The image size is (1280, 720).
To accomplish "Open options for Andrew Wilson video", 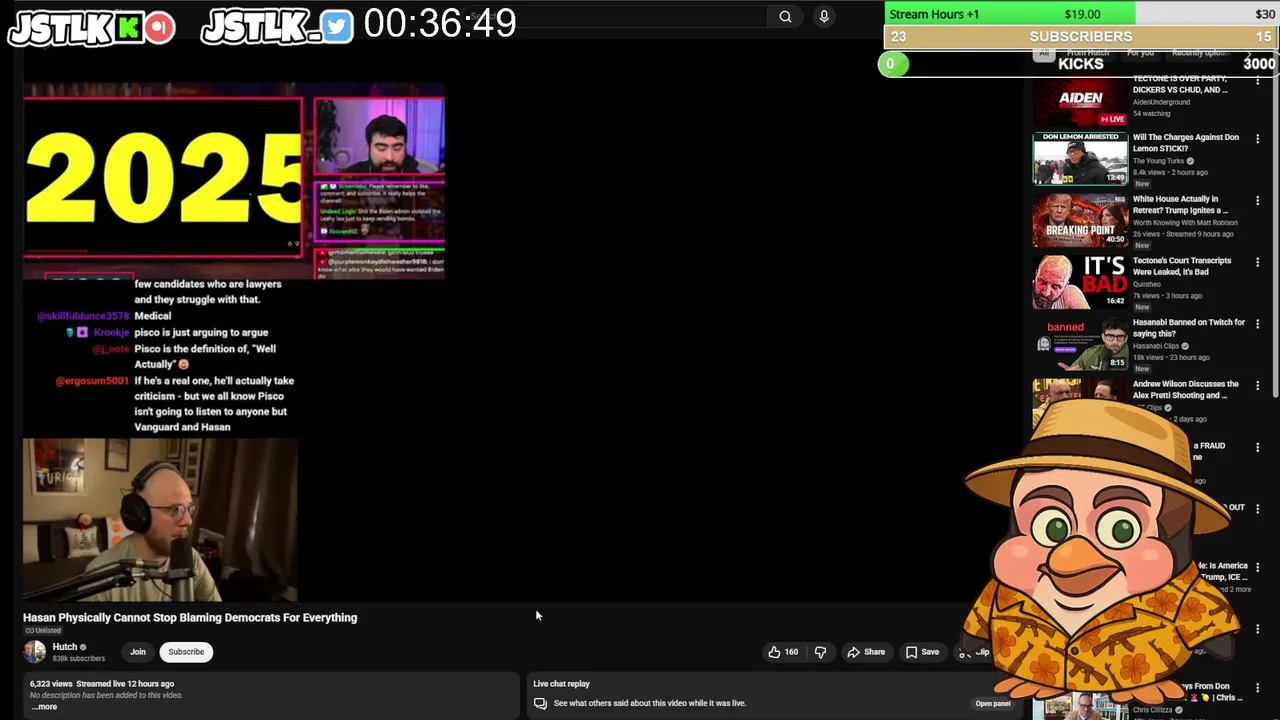I will pos(1257,386).
